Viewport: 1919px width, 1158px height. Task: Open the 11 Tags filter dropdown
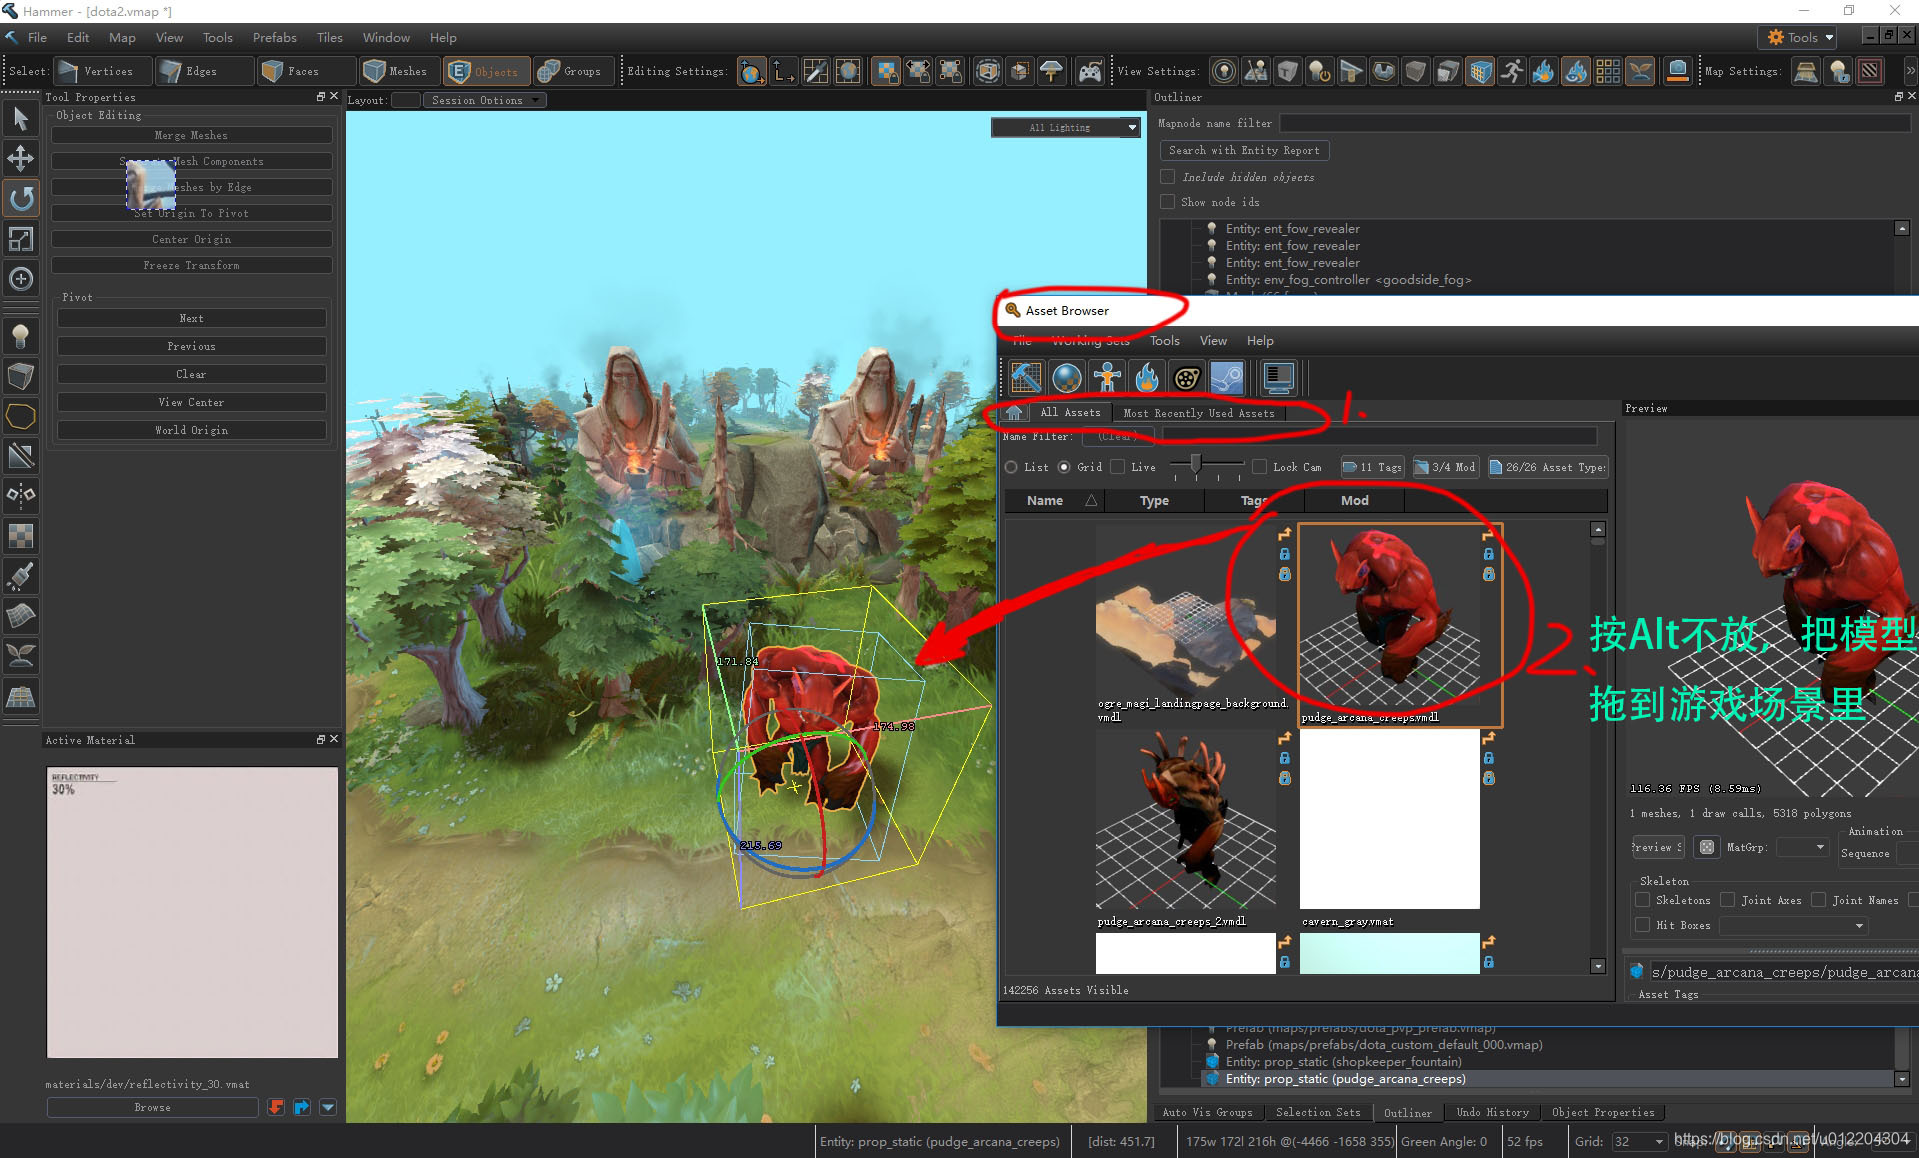[1373, 467]
